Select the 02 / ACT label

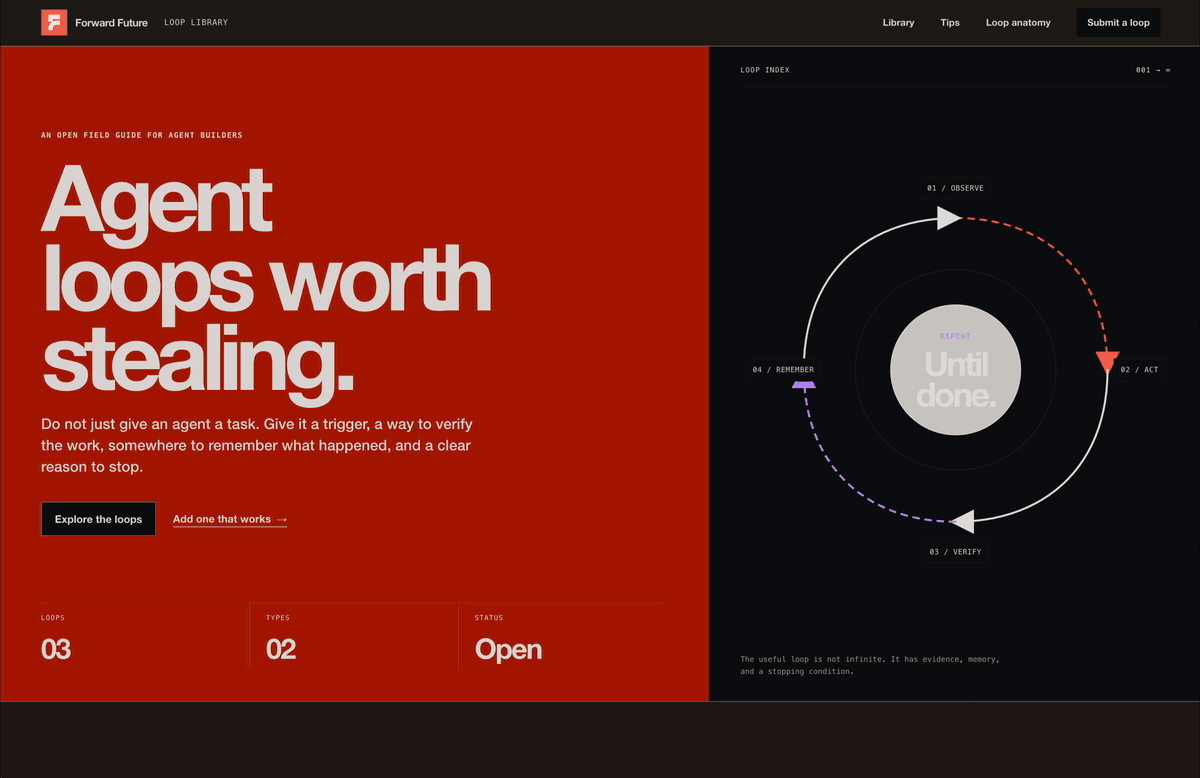1139,370
